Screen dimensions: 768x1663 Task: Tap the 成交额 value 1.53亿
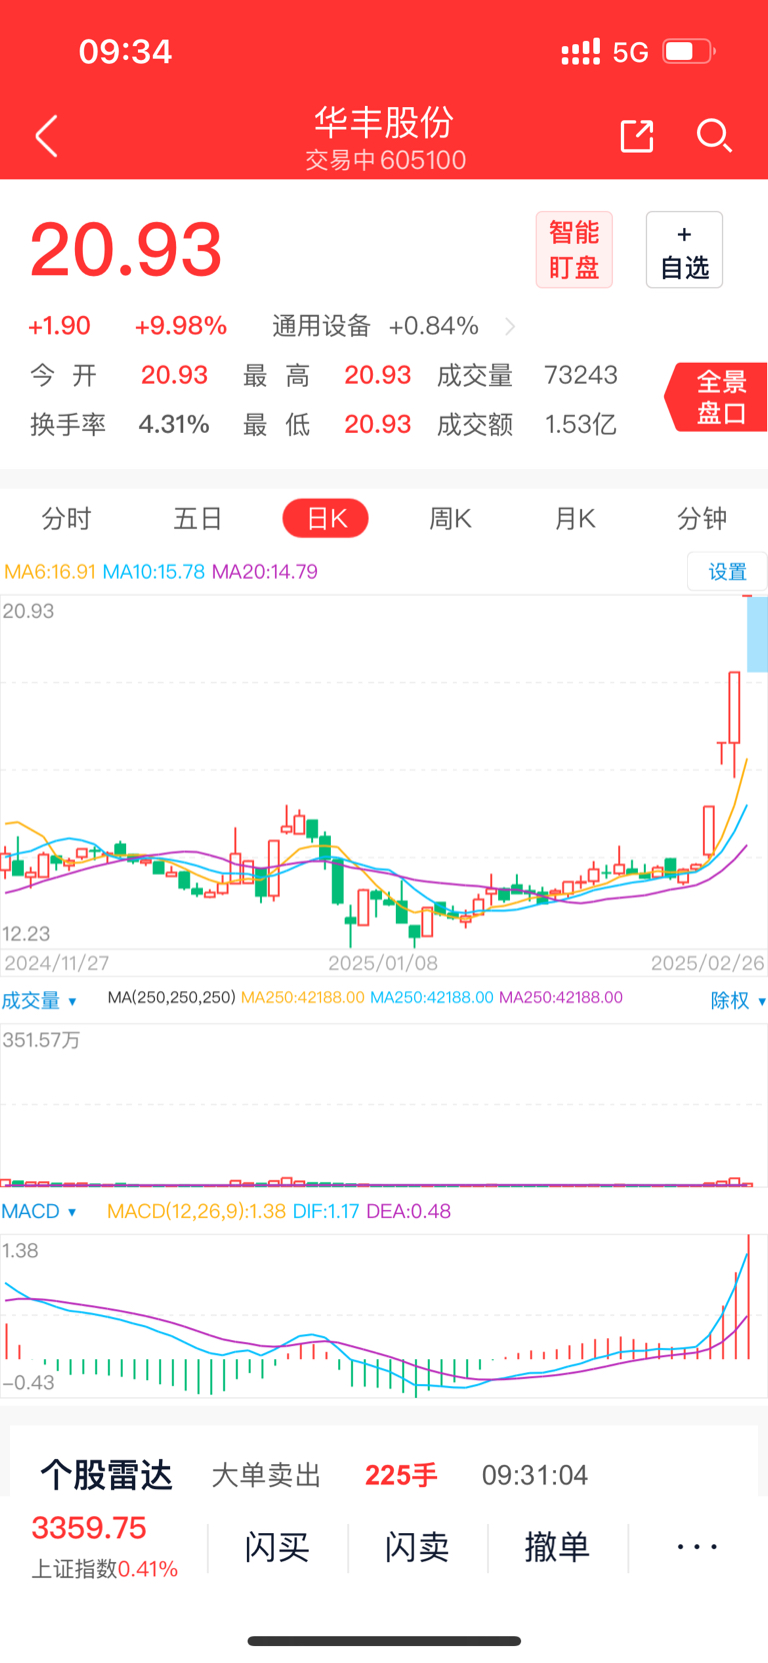[581, 424]
